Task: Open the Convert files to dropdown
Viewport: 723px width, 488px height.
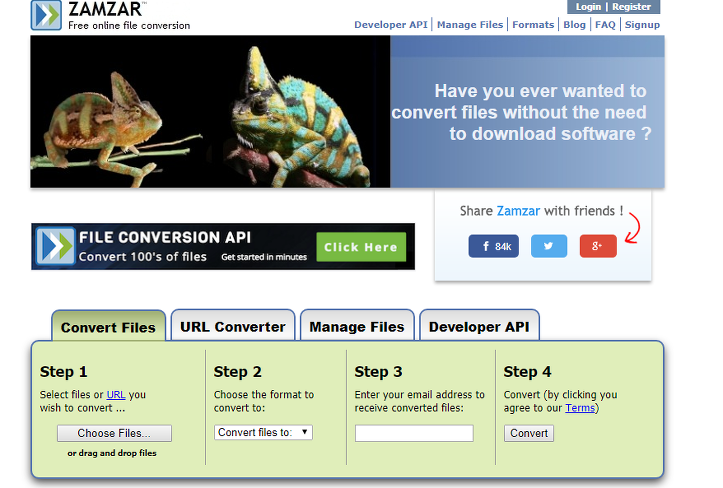Action: coord(263,432)
